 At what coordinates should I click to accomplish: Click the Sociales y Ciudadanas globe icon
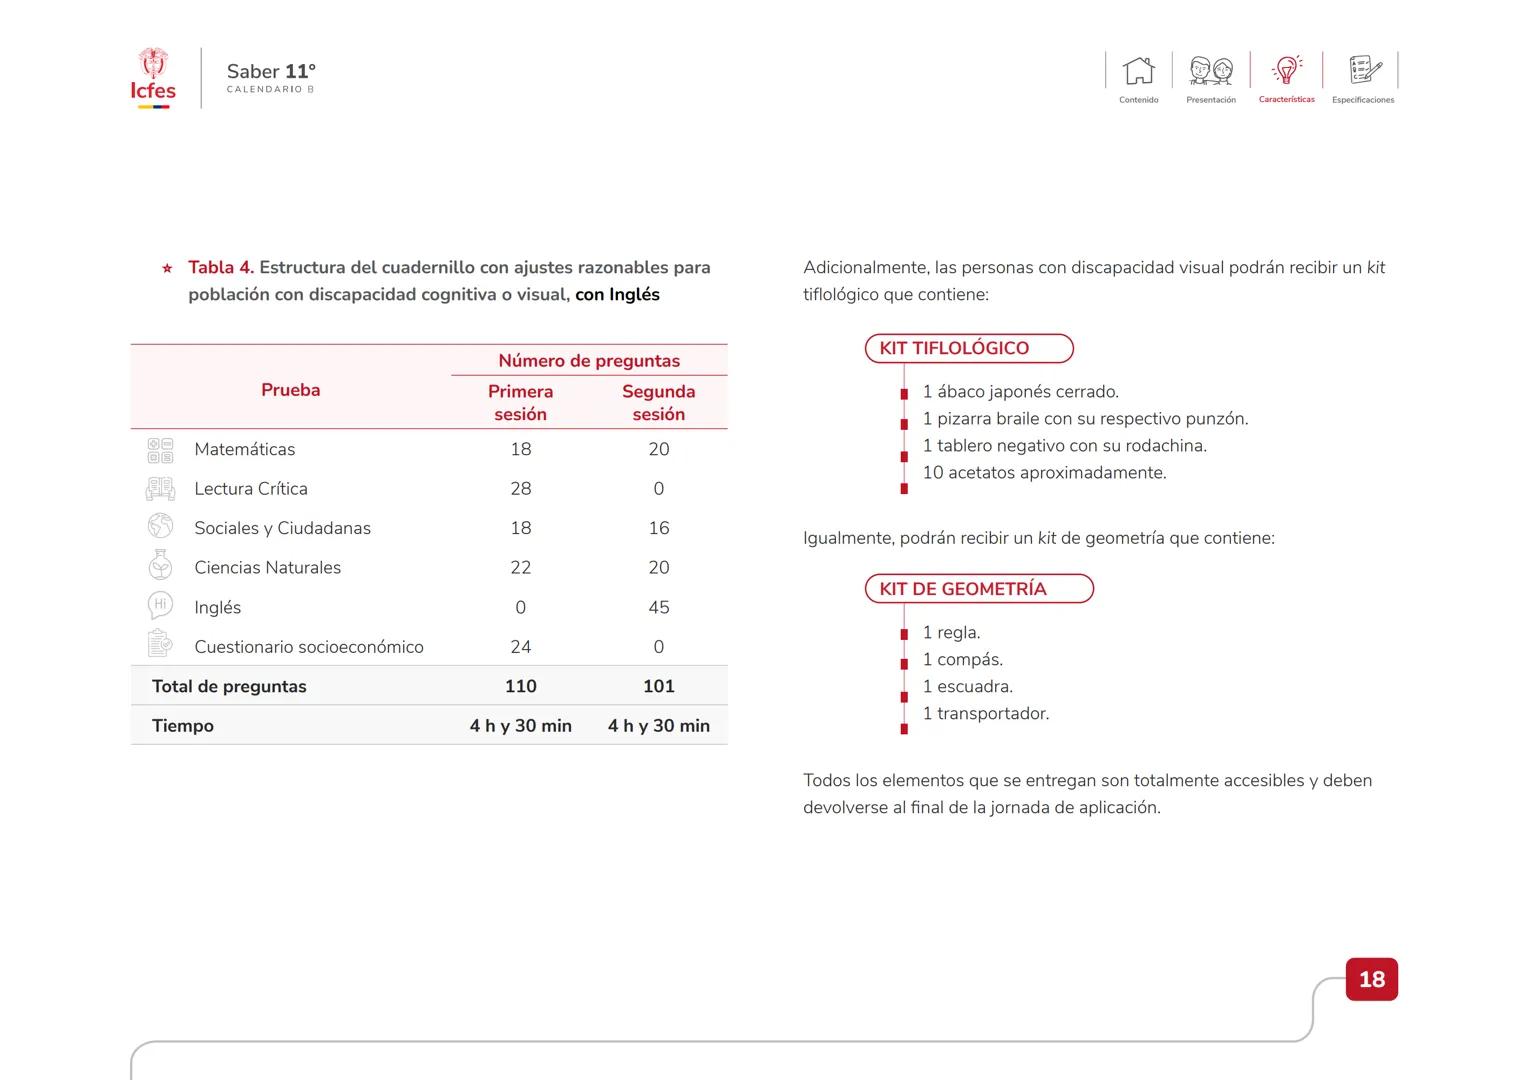click(160, 527)
